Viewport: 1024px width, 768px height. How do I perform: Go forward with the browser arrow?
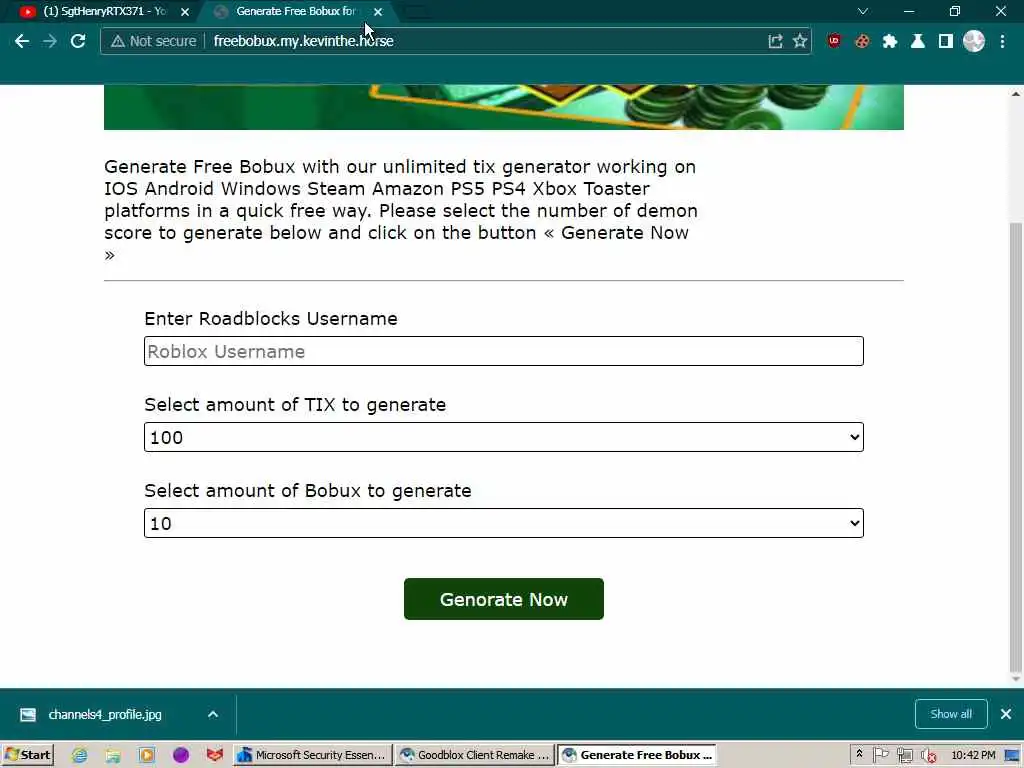point(50,41)
